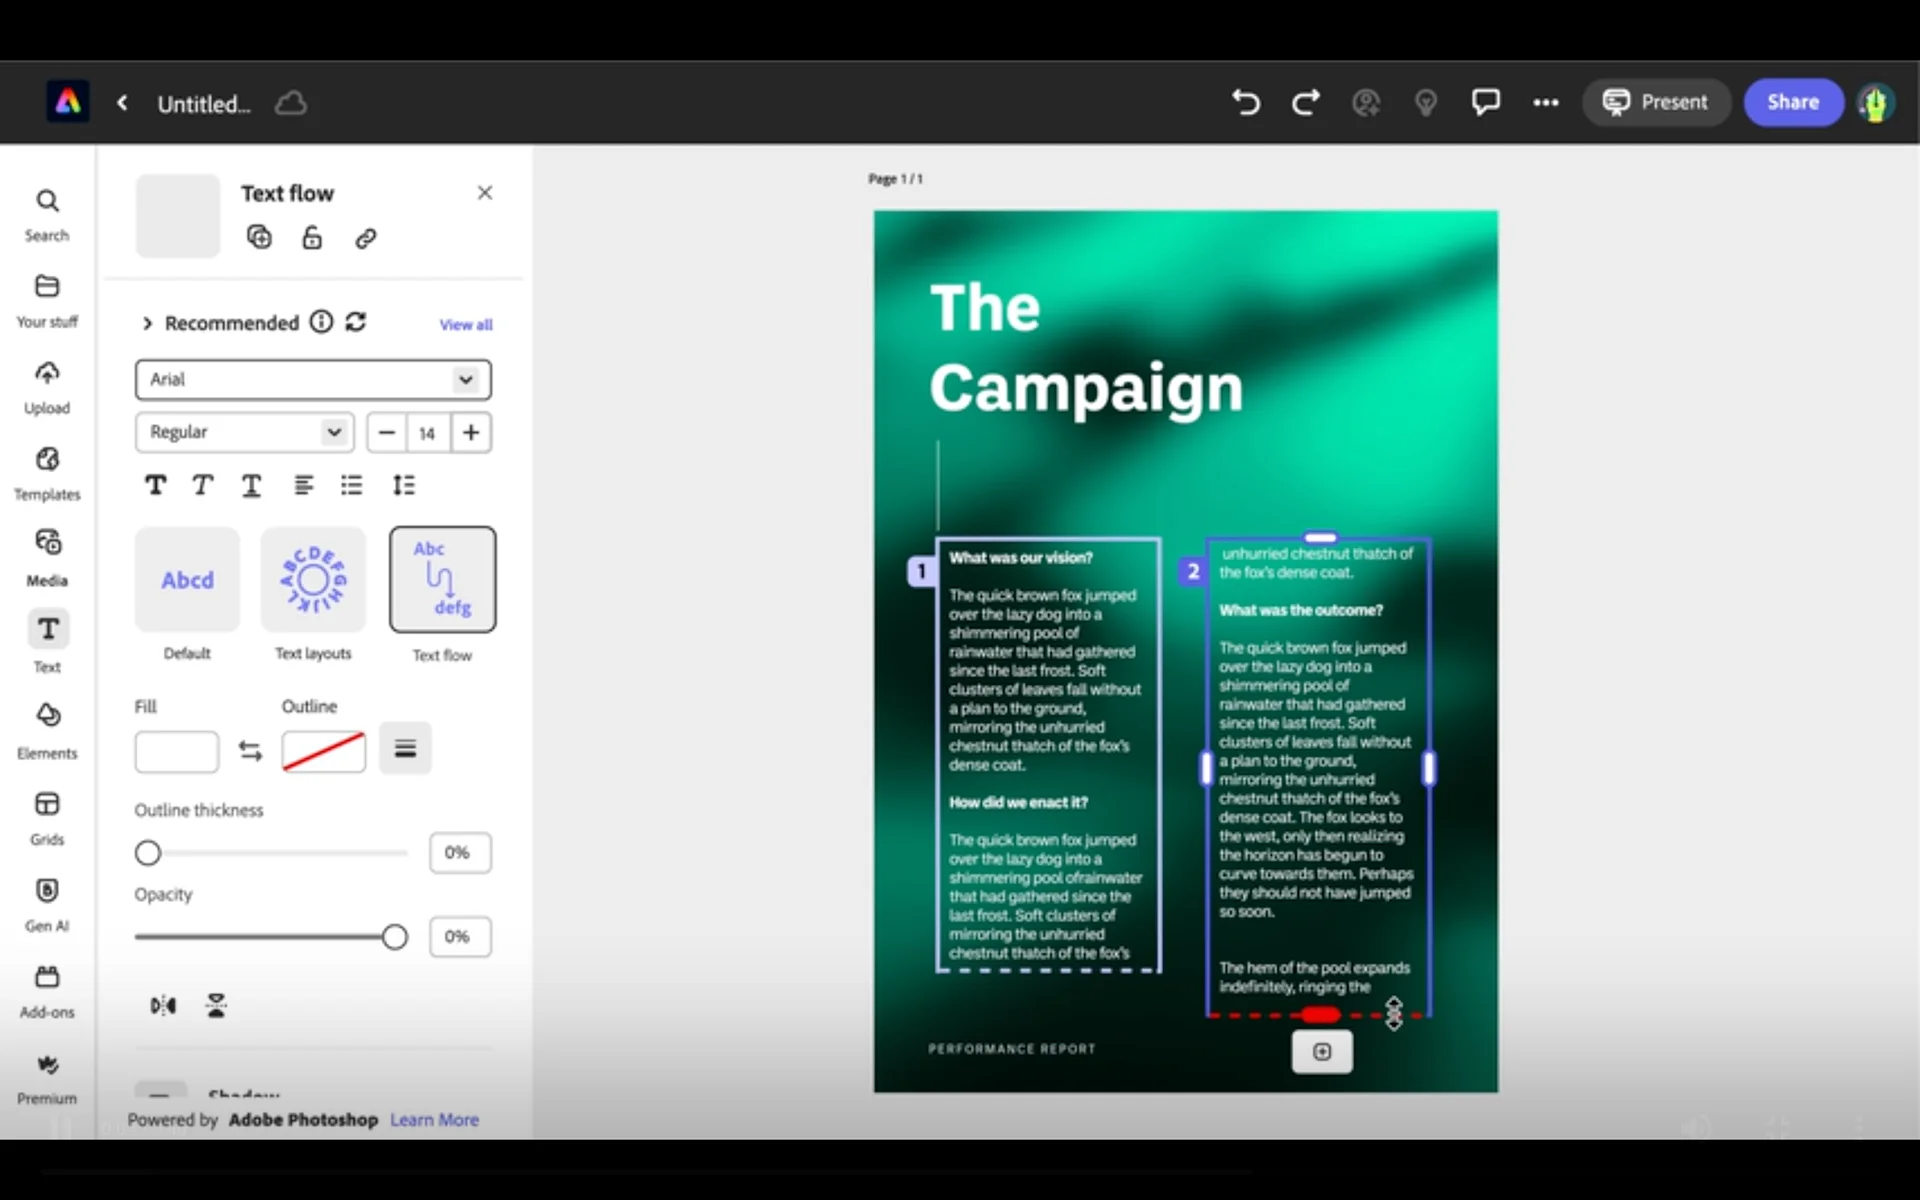Click the undo arrow icon
Viewport: 1920px width, 1200px height.
pyautogui.click(x=1245, y=102)
